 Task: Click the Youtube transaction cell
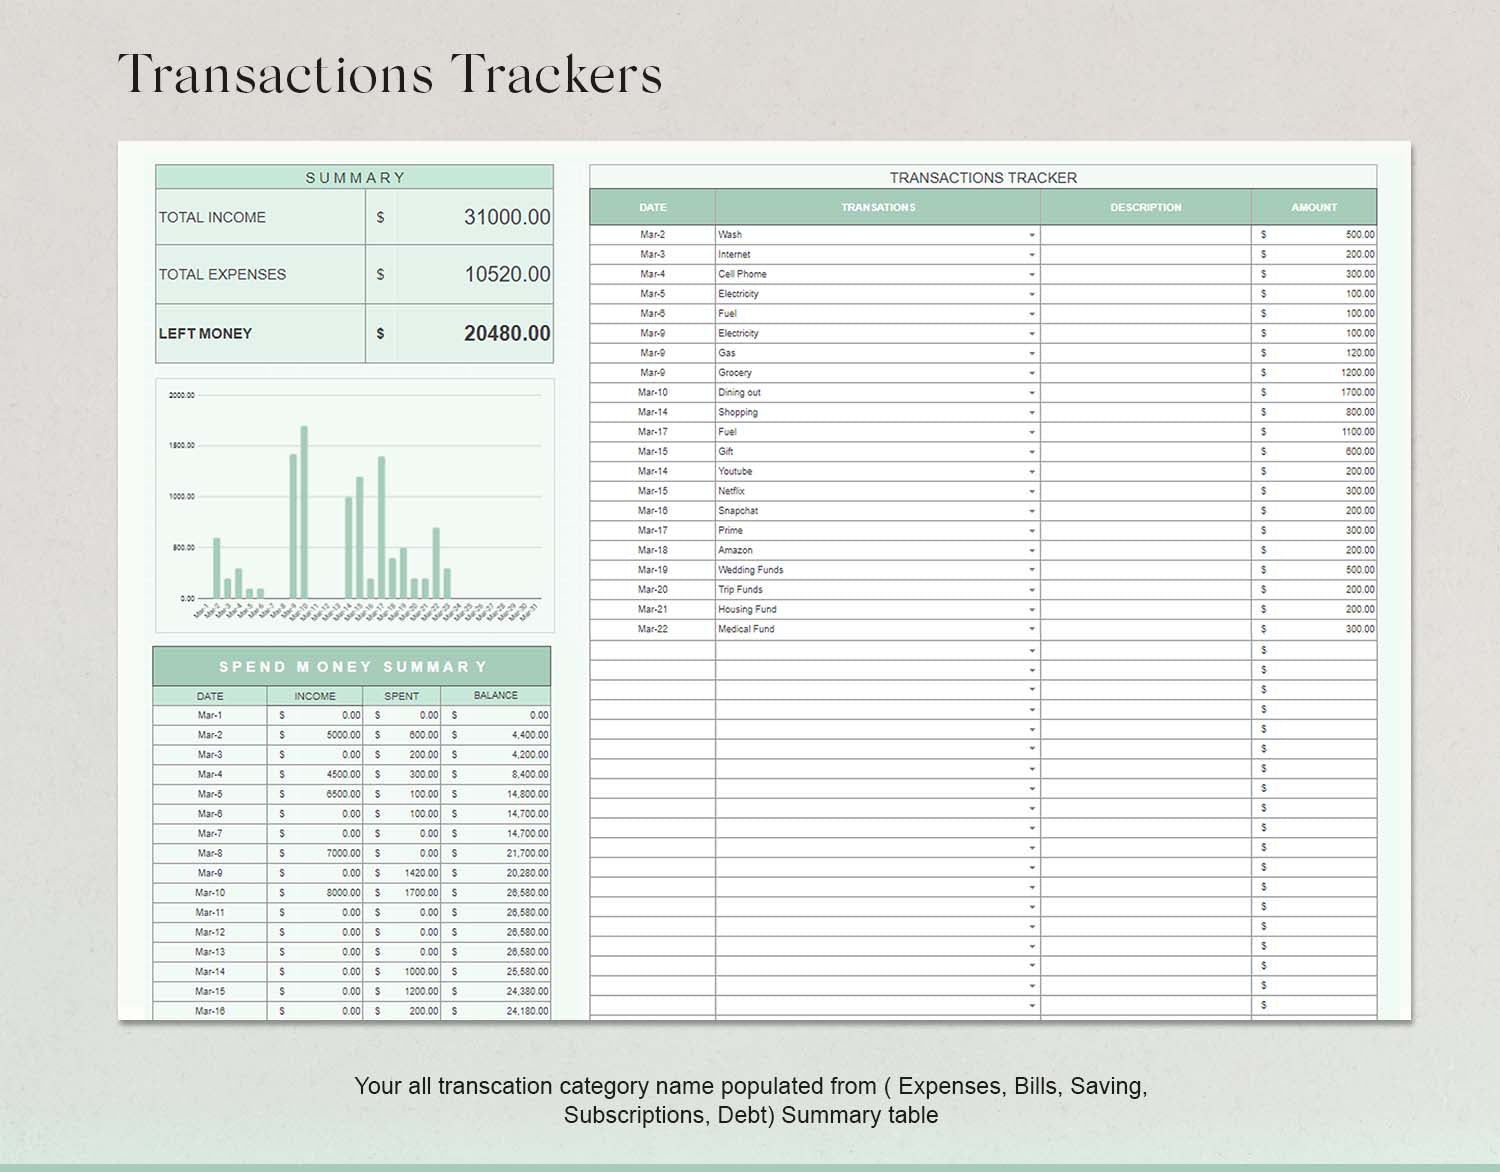click(x=878, y=471)
